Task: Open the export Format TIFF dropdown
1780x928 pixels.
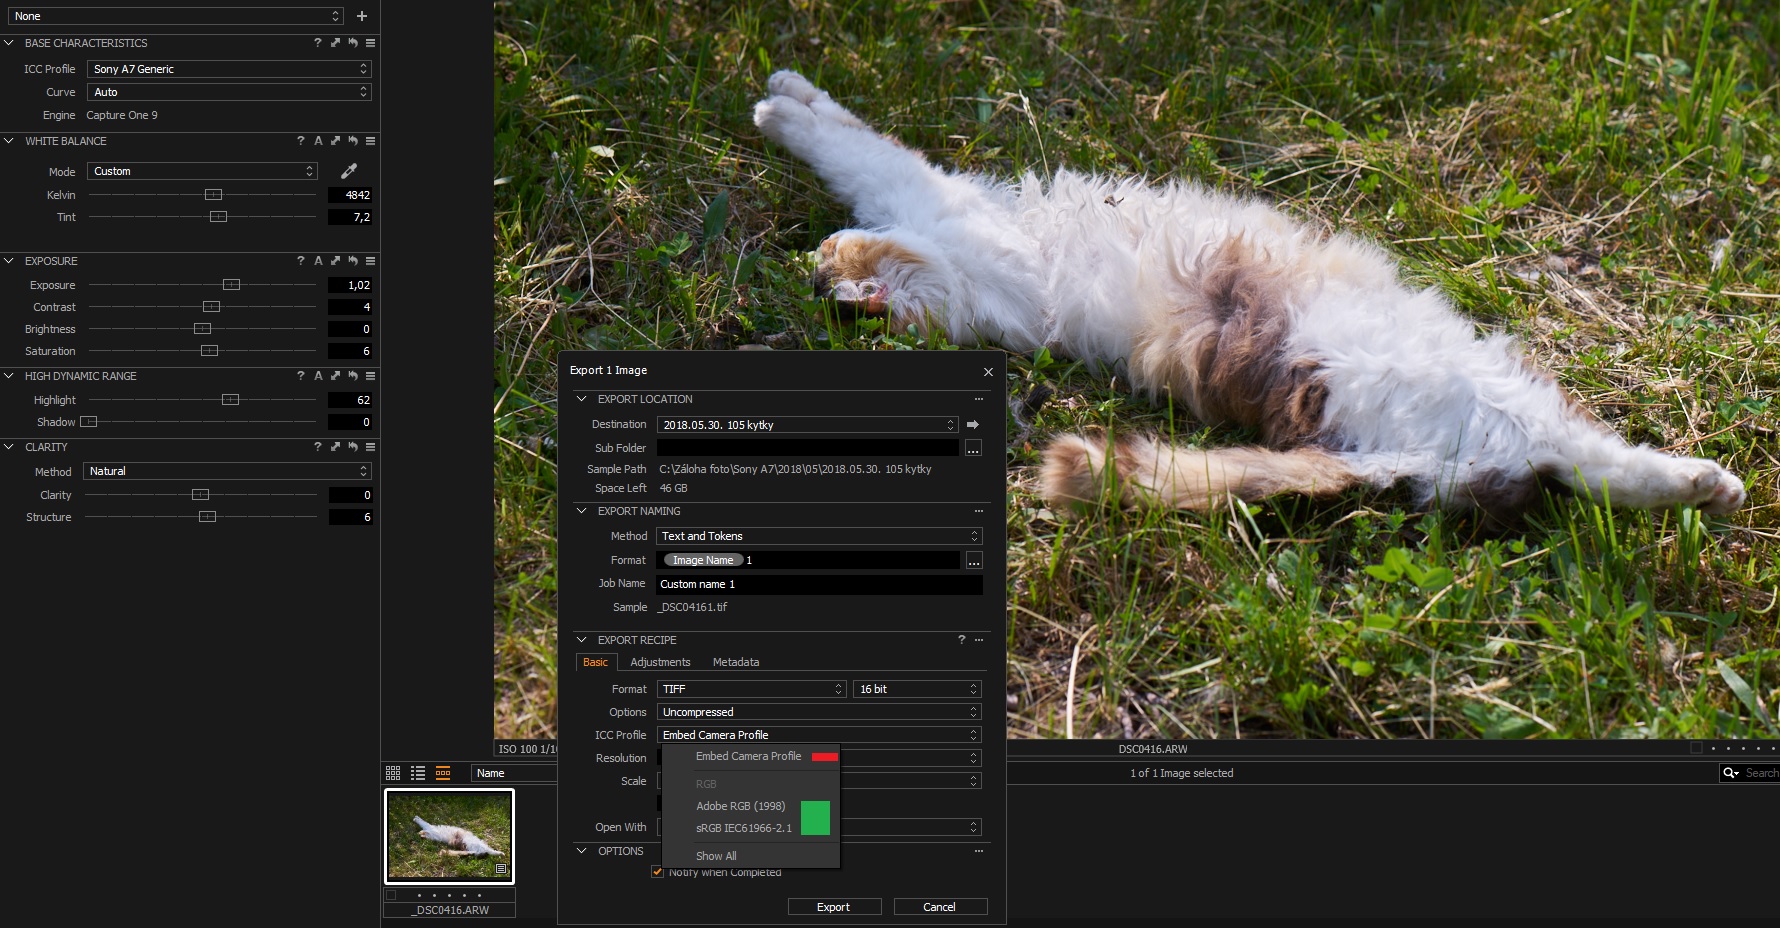Action: tap(751, 689)
